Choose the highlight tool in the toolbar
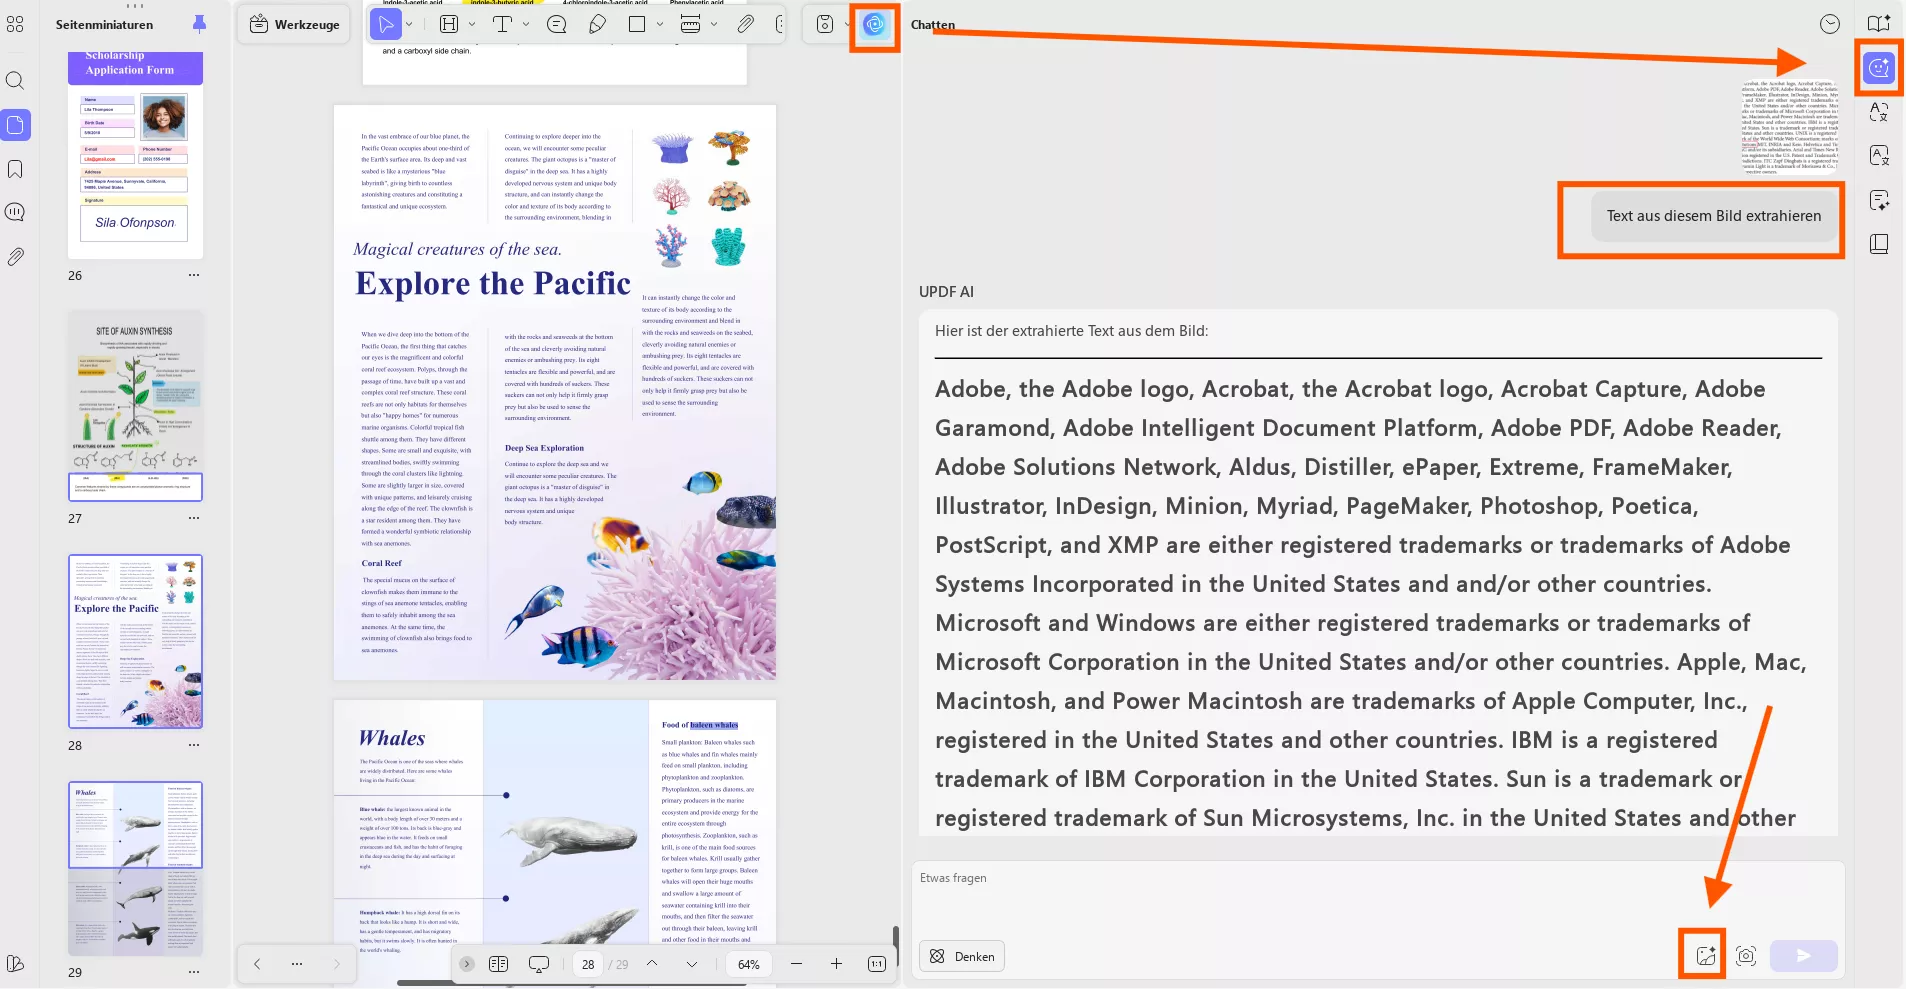The width and height of the screenshot is (1906, 989). [x=449, y=24]
